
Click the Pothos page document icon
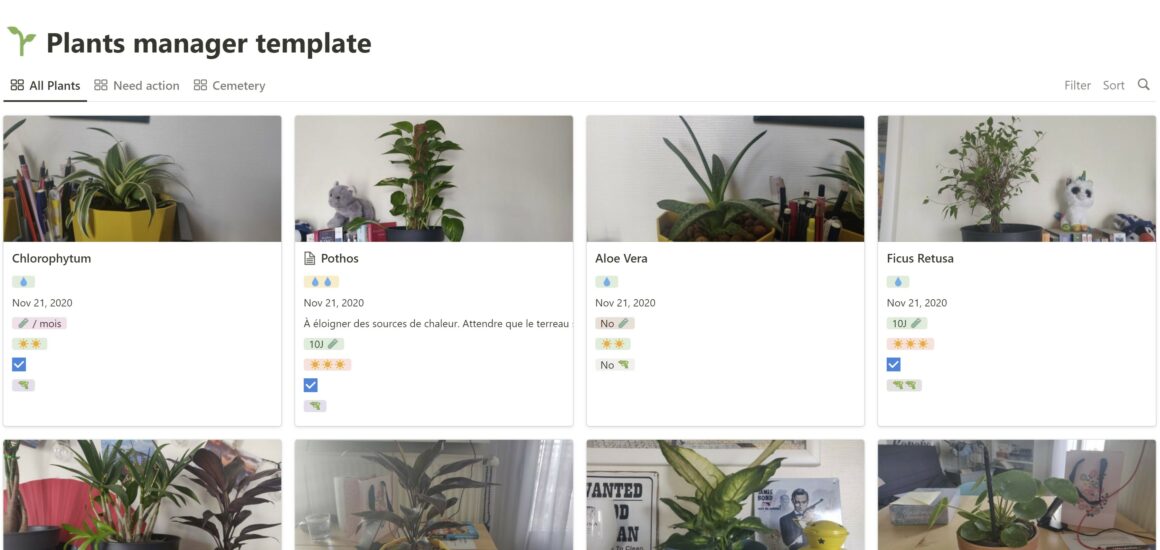310,259
